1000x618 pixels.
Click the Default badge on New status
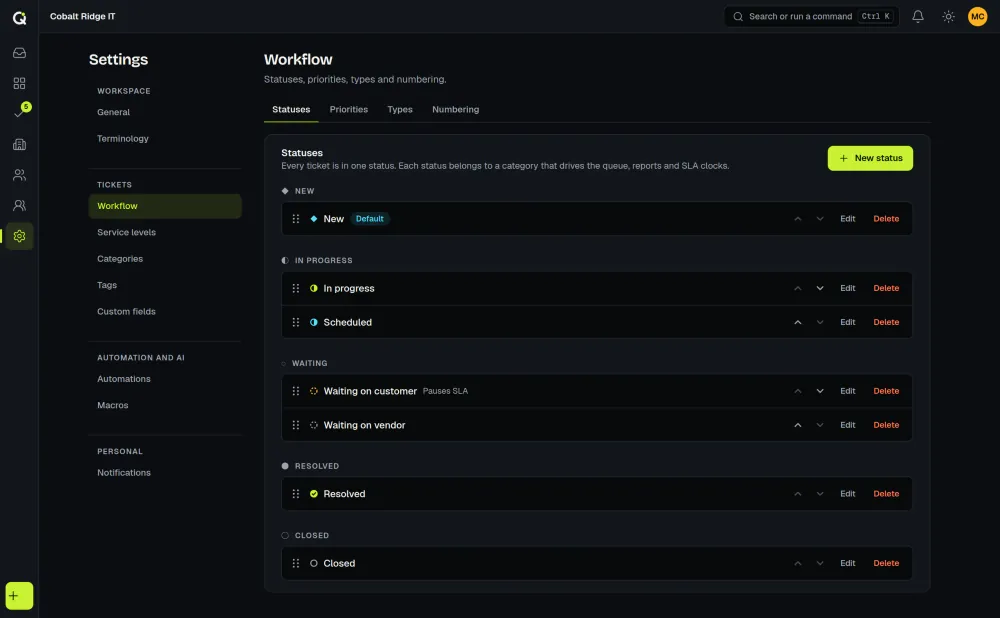click(x=369, y=219)
